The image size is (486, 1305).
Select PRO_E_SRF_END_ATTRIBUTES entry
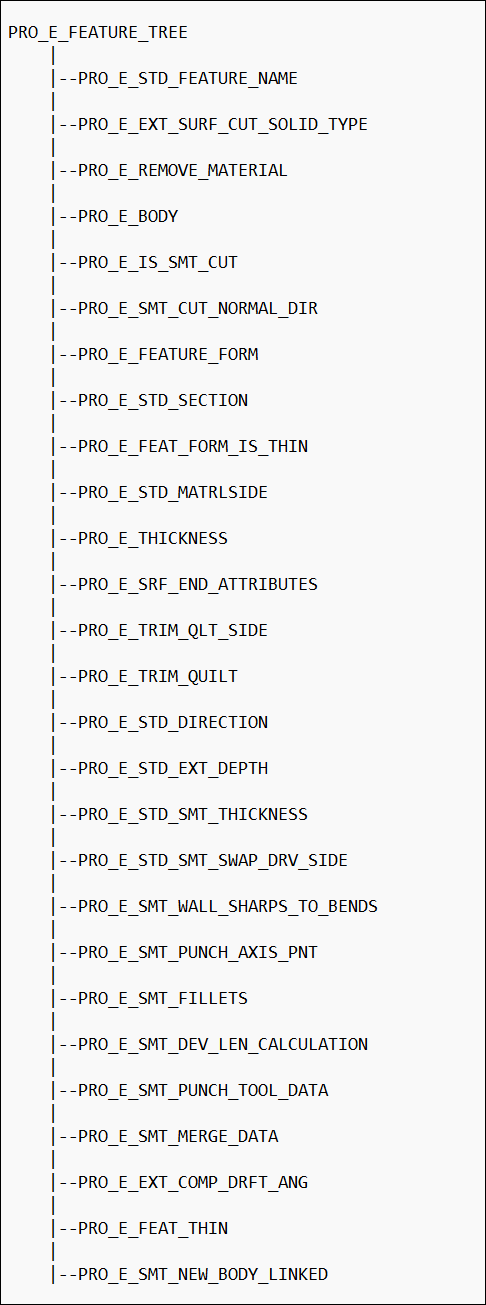tap(198, 585)
